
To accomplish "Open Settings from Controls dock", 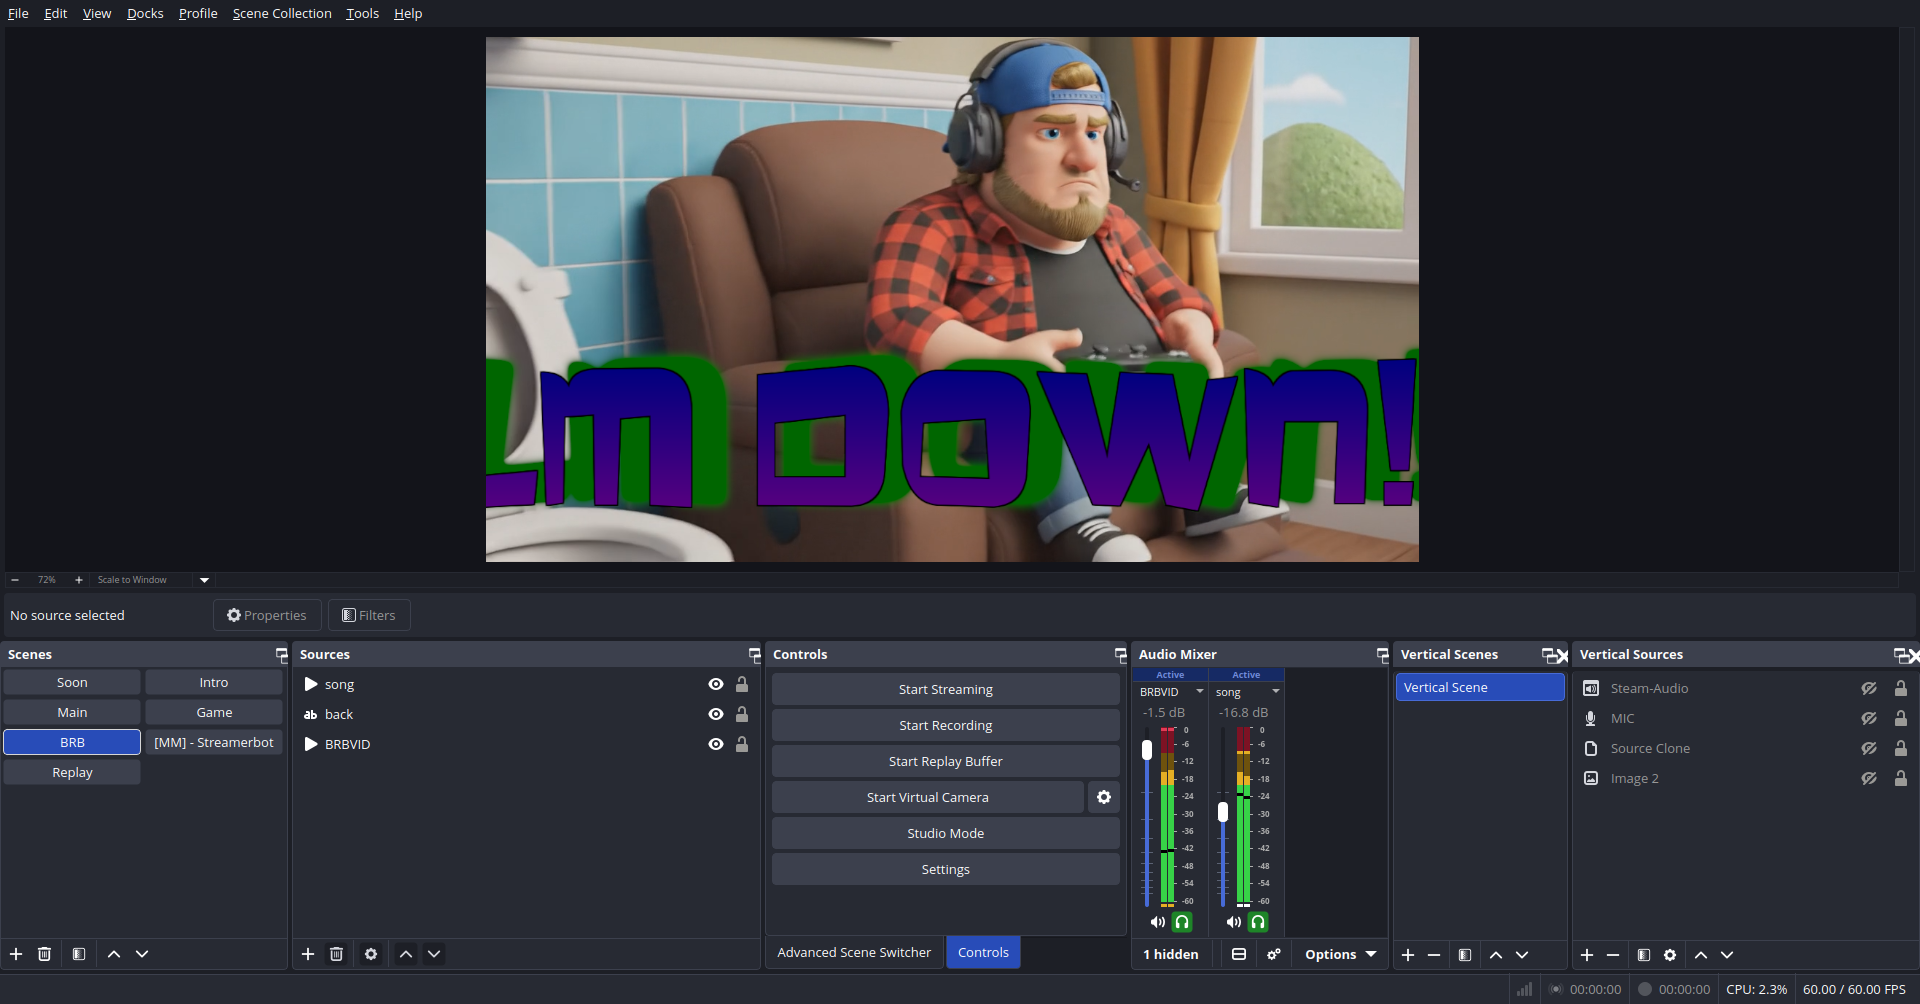I will 945,869.
